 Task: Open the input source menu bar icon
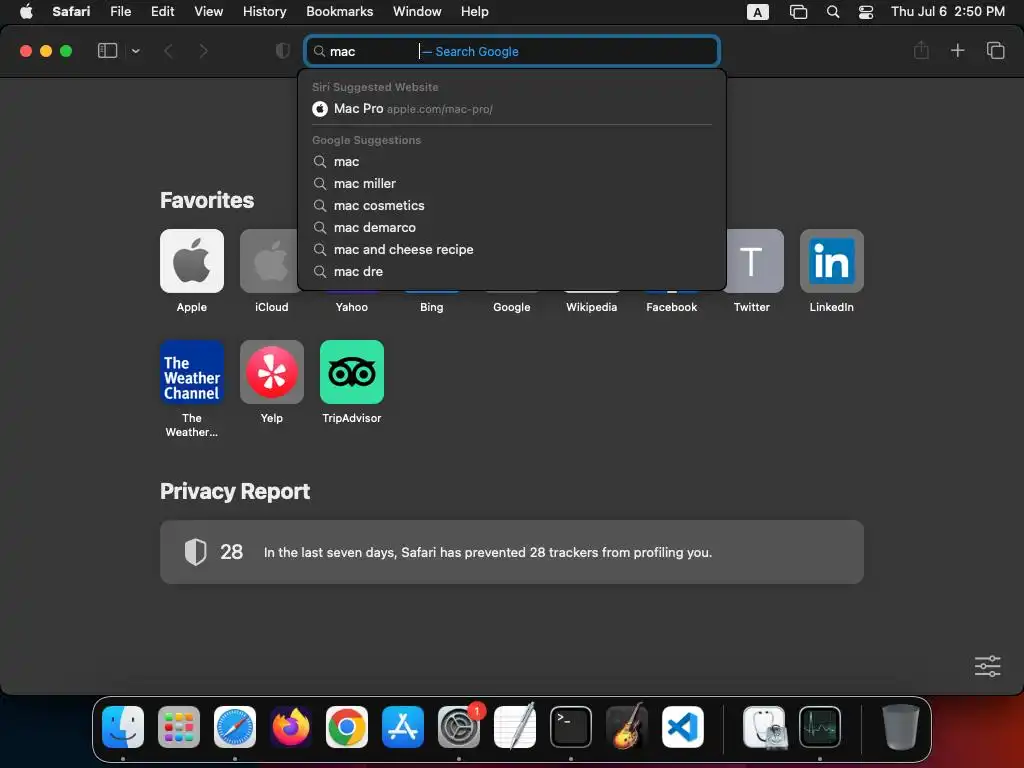pyautogui.click(x=758, y=12)
